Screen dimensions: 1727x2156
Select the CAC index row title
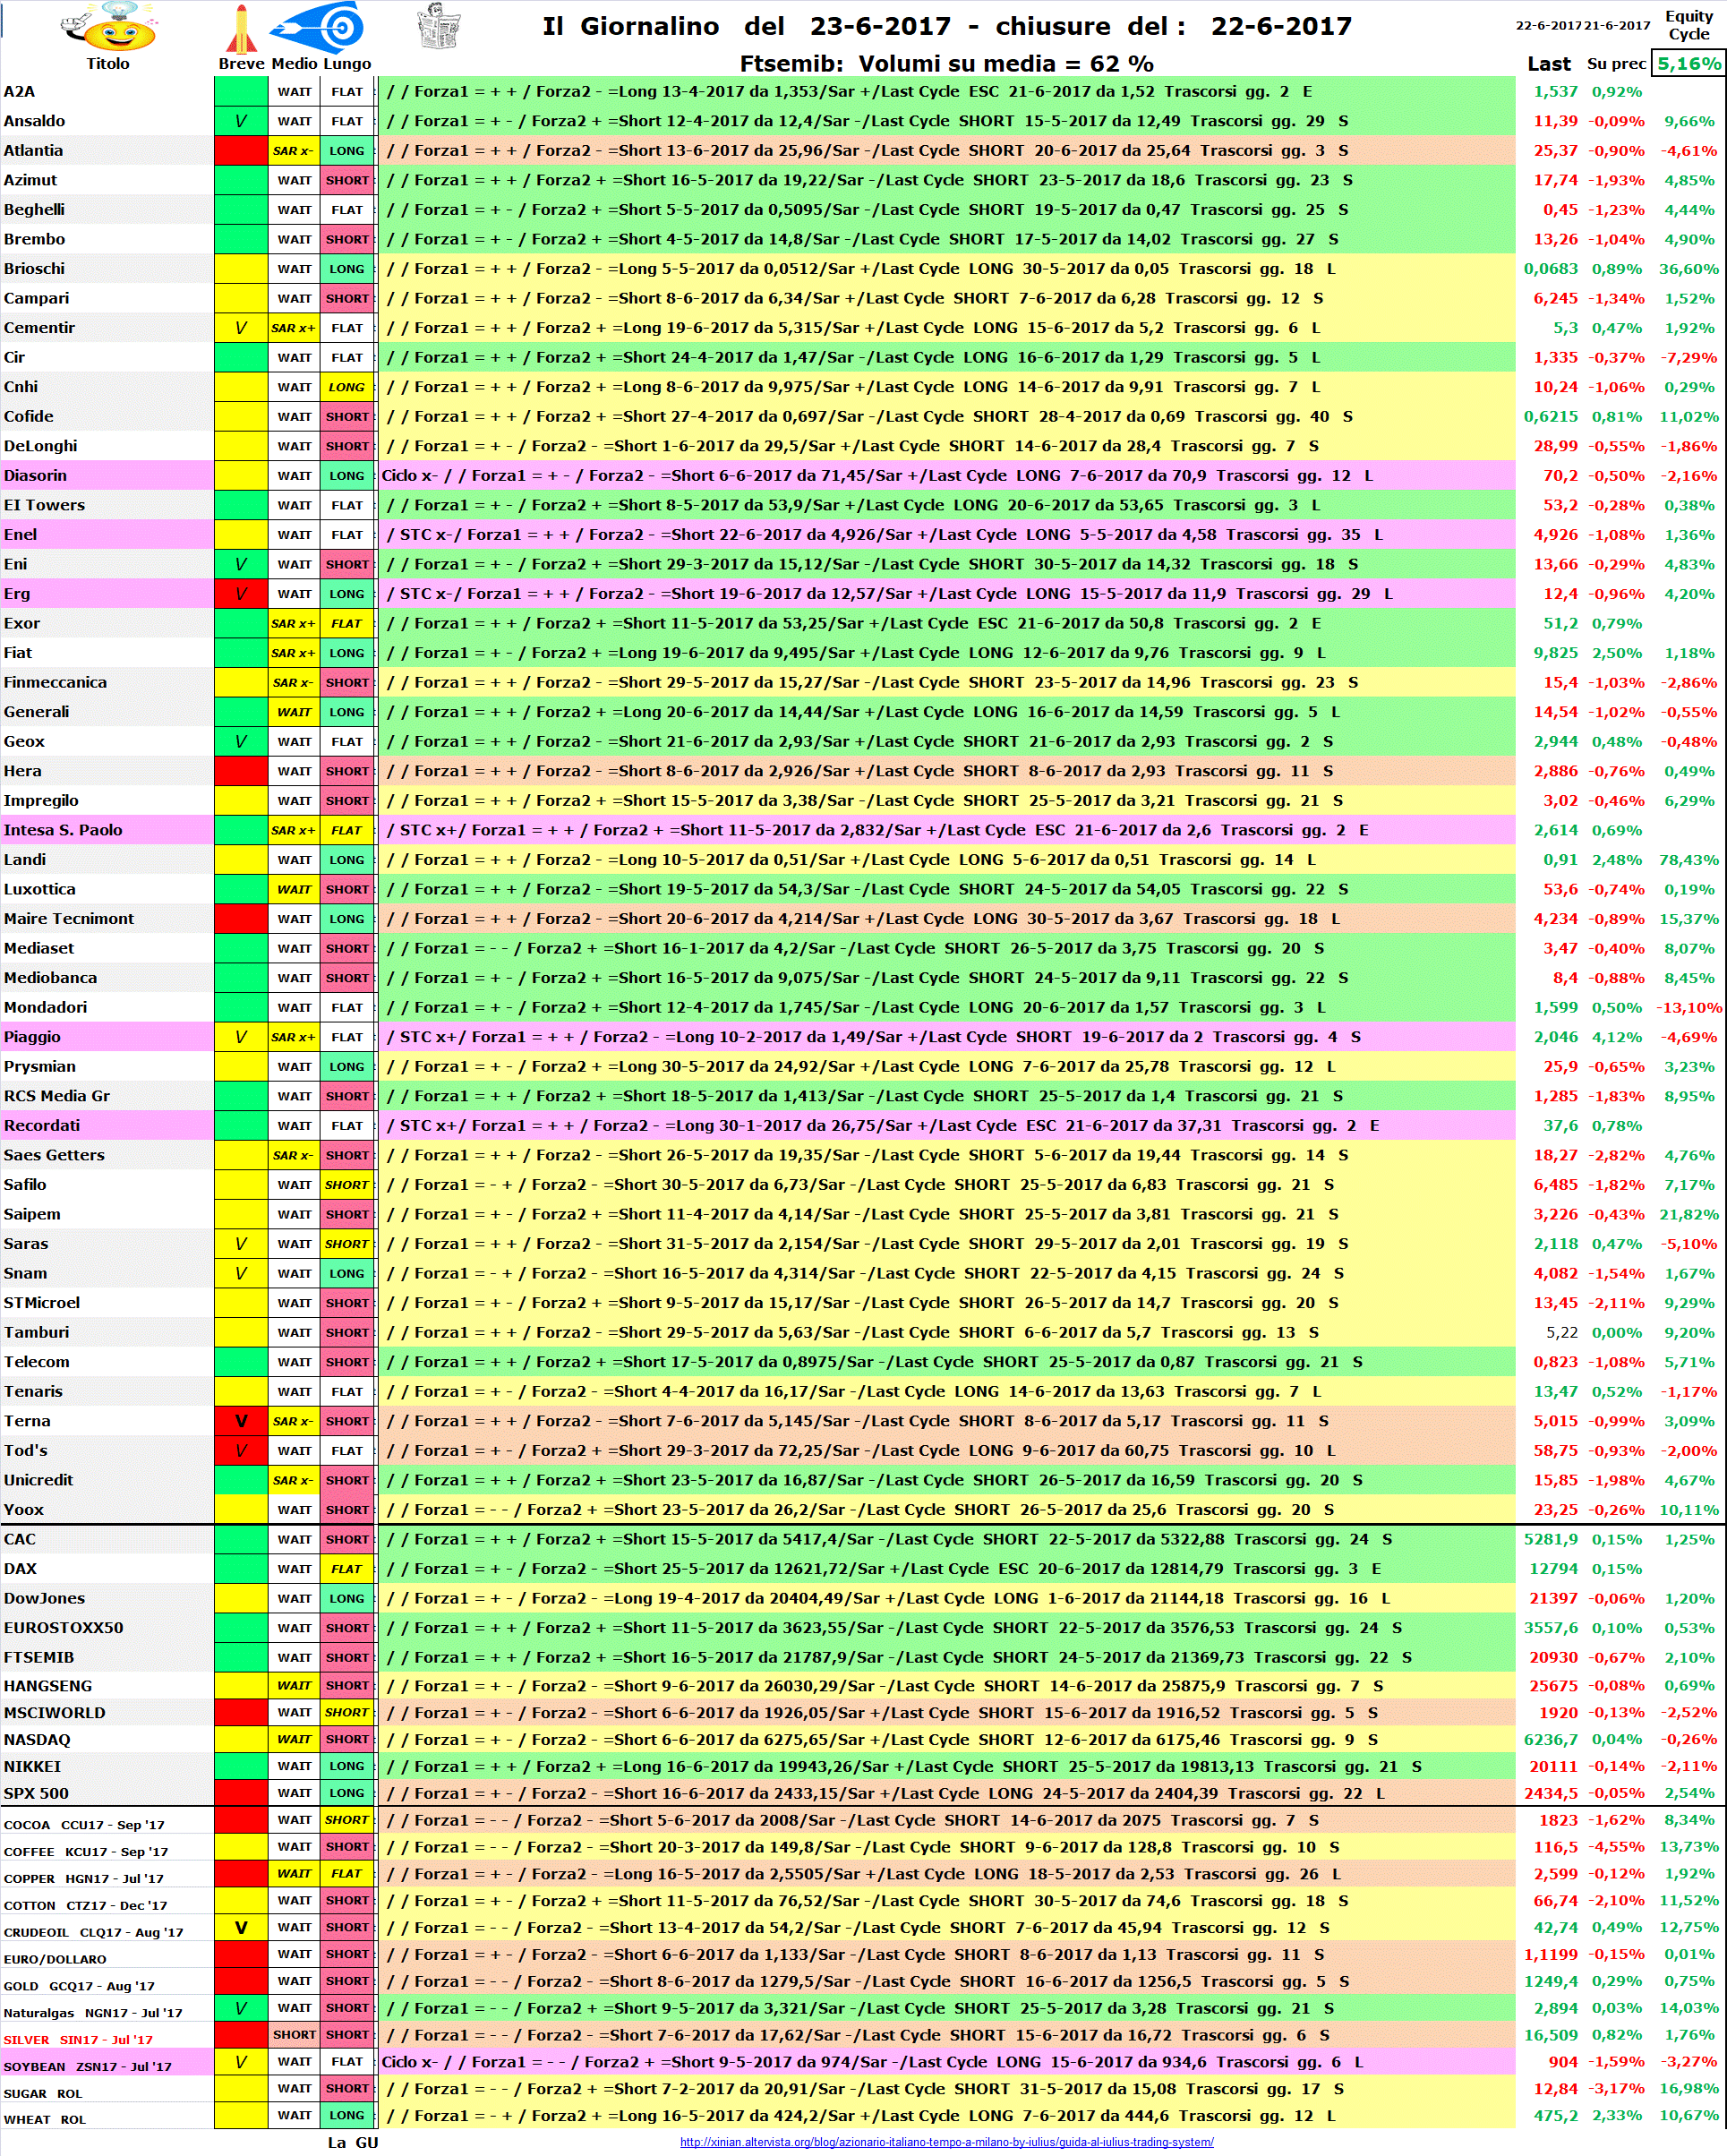pyautogui.click(x=20, y=1539)
